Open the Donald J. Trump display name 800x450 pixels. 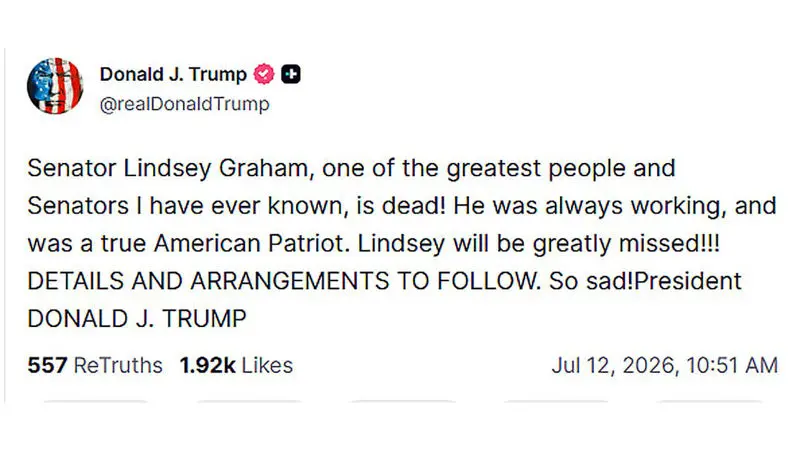tap(173, 74)
